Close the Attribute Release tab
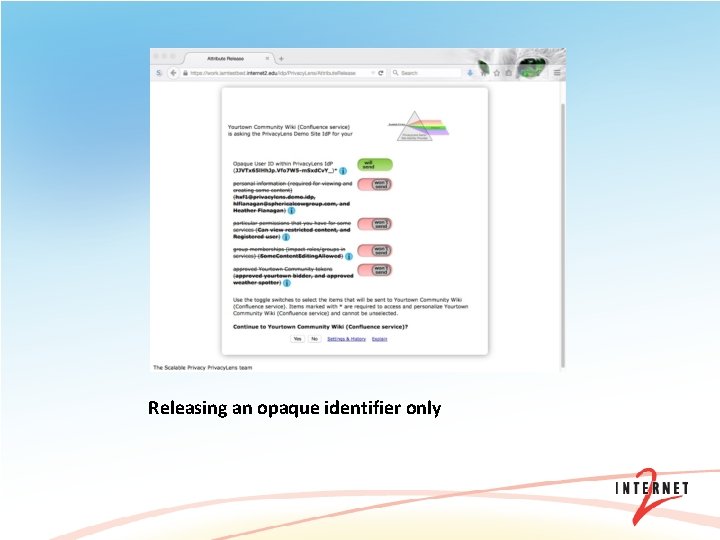720x540 pixels. click(267, 59)
